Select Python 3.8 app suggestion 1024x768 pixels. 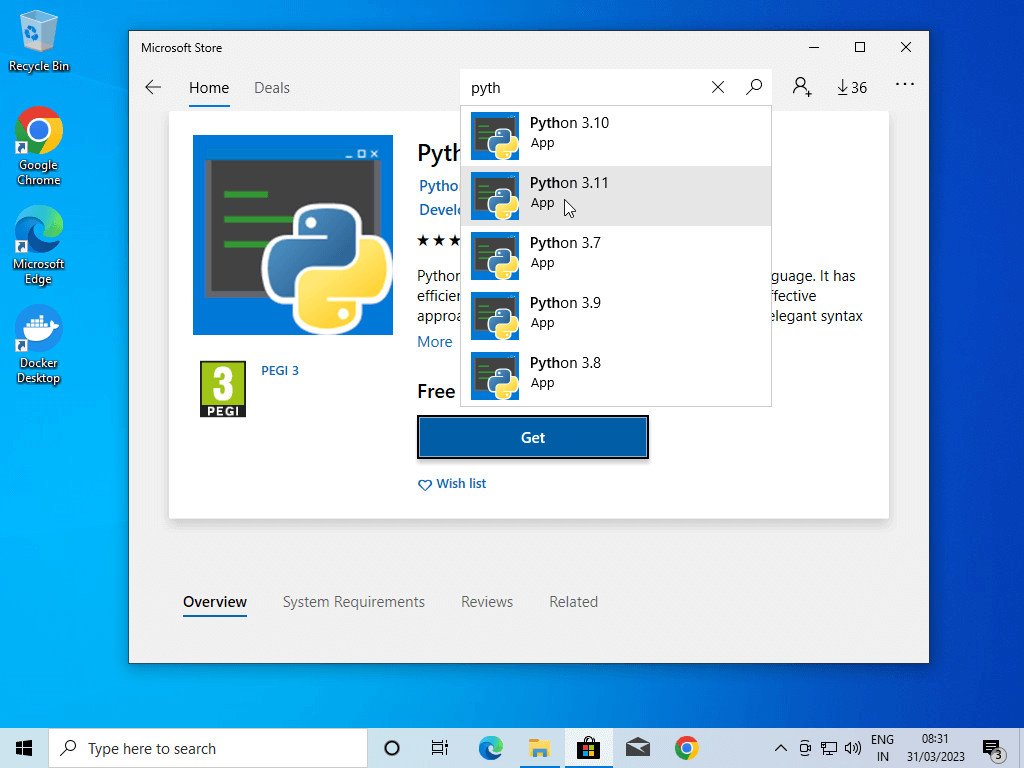(616, 376)
